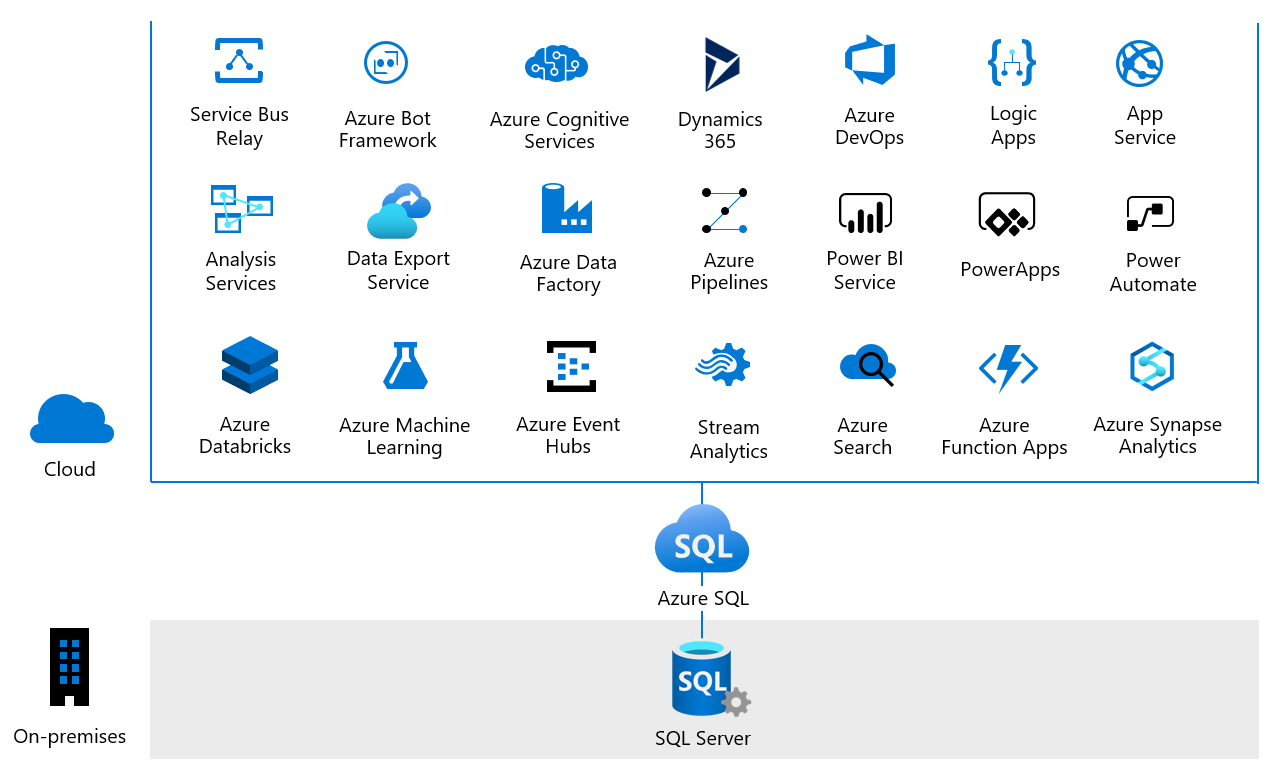1286x781 pixels.
Task: Select the SQL Server database icon
Action: (x=710, y=680)
